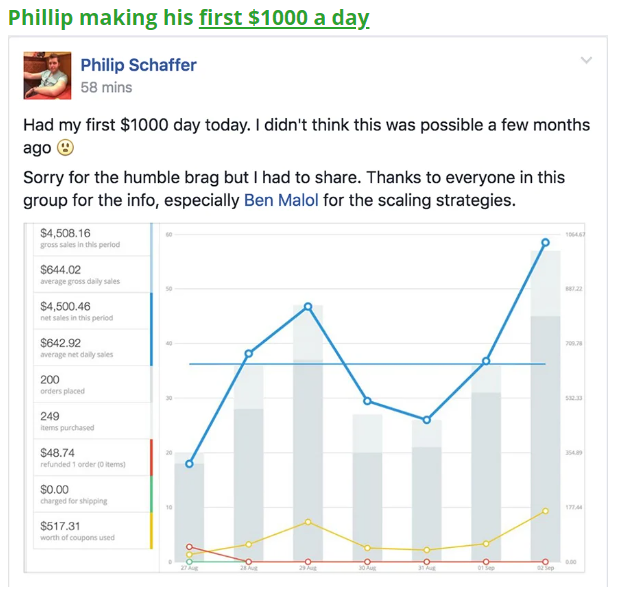Open Philip Schaffer's profile picture
This screenshot has width=644, height=596.
click(x=47, y=76)
